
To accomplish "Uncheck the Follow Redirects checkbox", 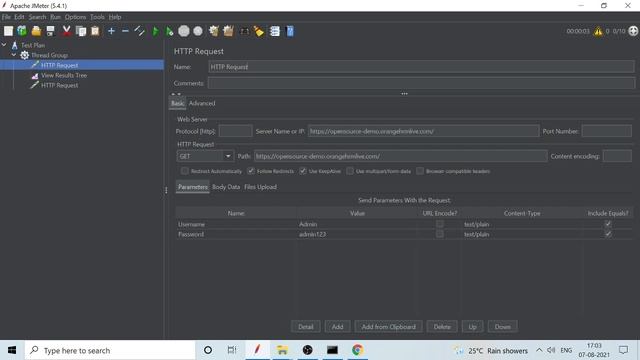I will 251,171.
